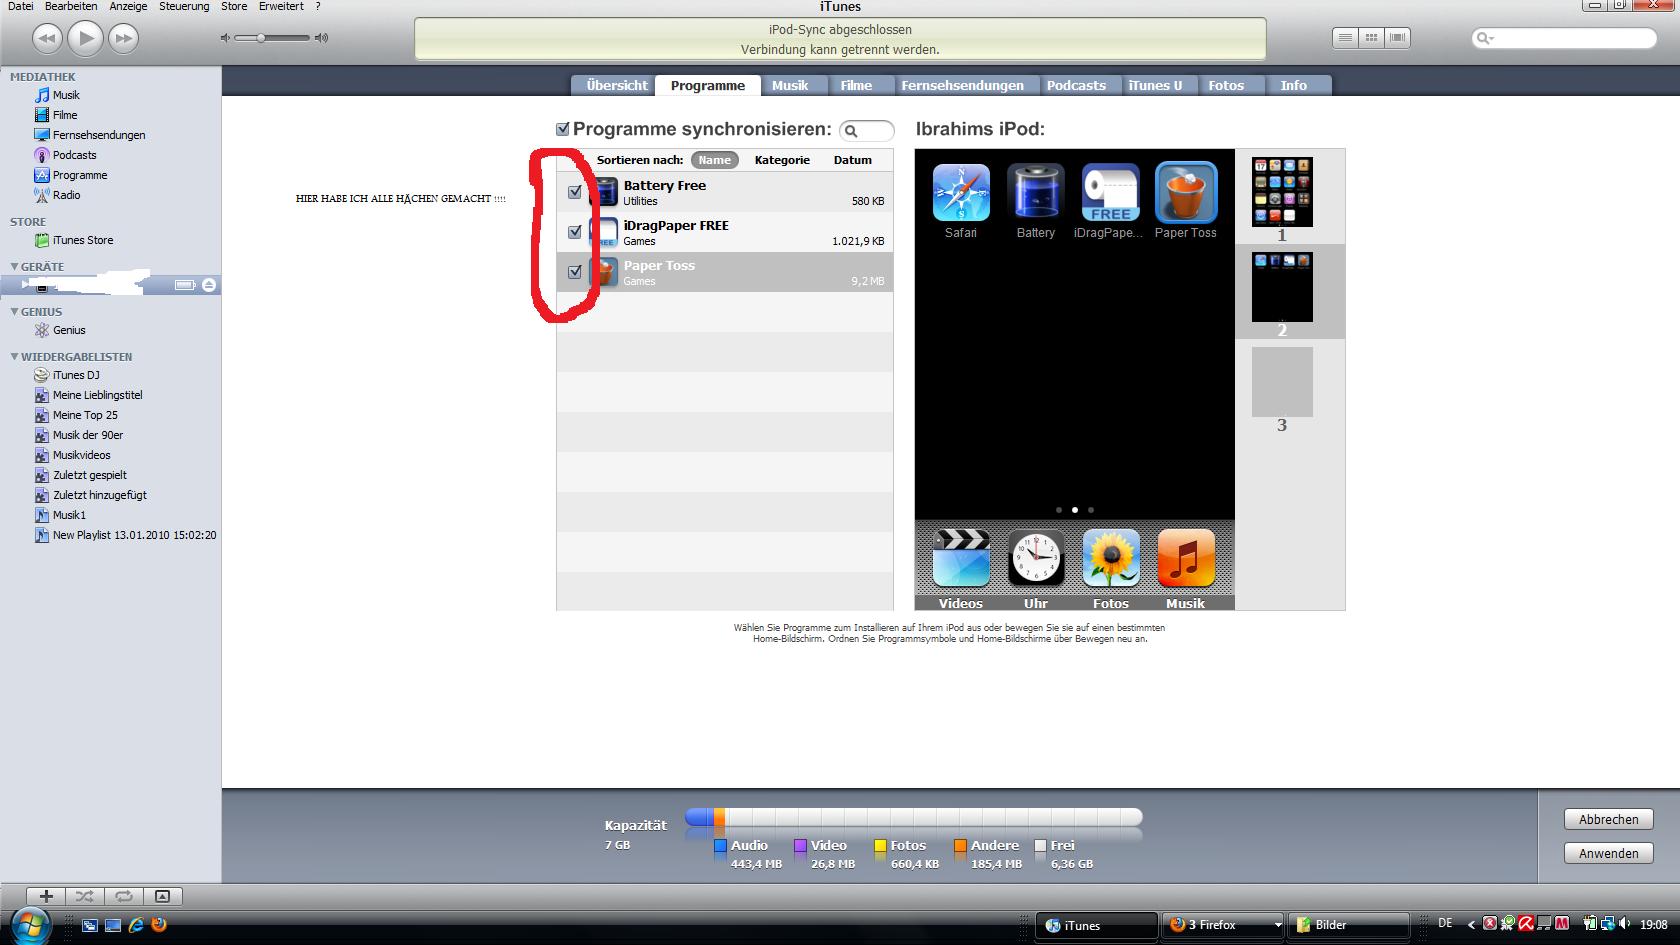Sort programs by Name
Screen dimensions: 1680x945
point(714,160)
